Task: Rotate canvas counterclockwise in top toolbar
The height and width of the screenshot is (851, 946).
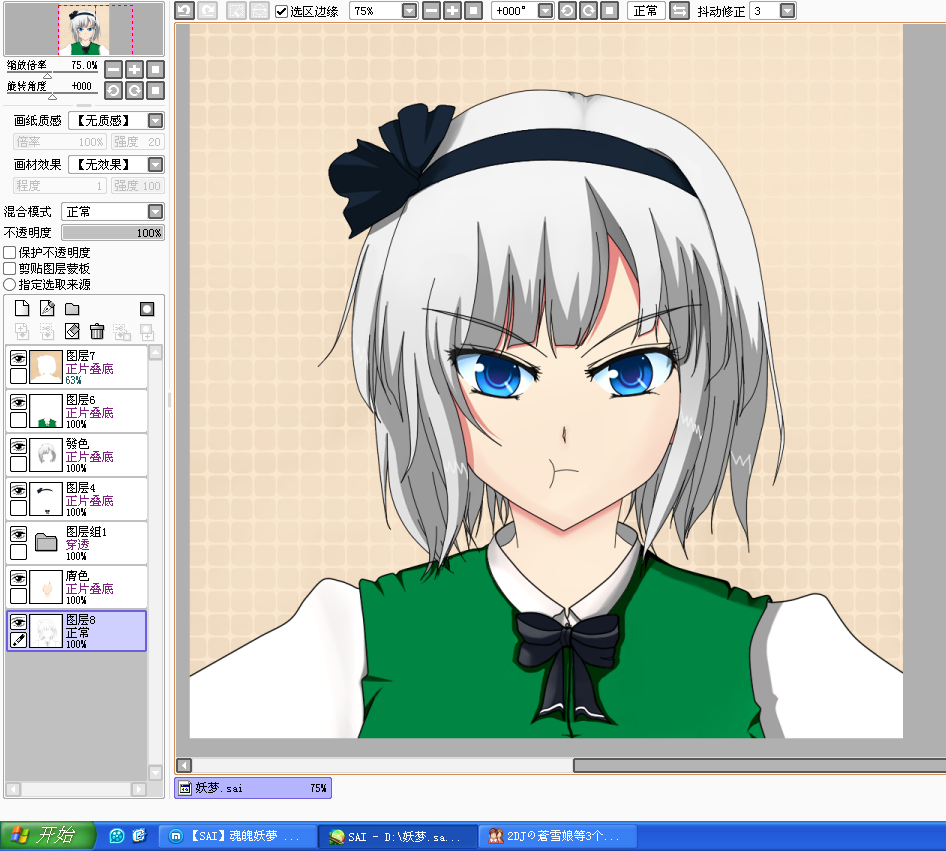Action: [x=567, y=11]
